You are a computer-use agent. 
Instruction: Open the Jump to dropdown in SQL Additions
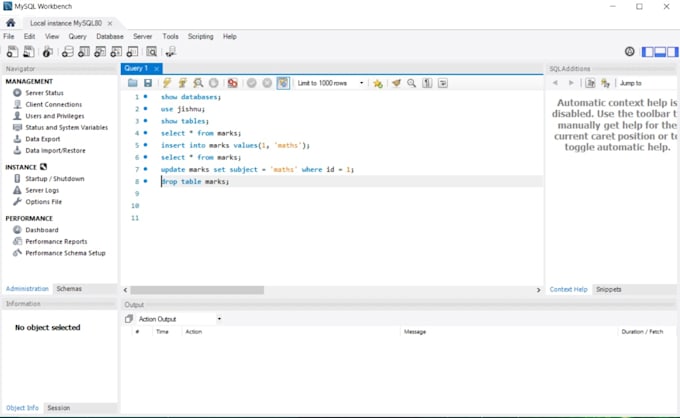point(647,83)
